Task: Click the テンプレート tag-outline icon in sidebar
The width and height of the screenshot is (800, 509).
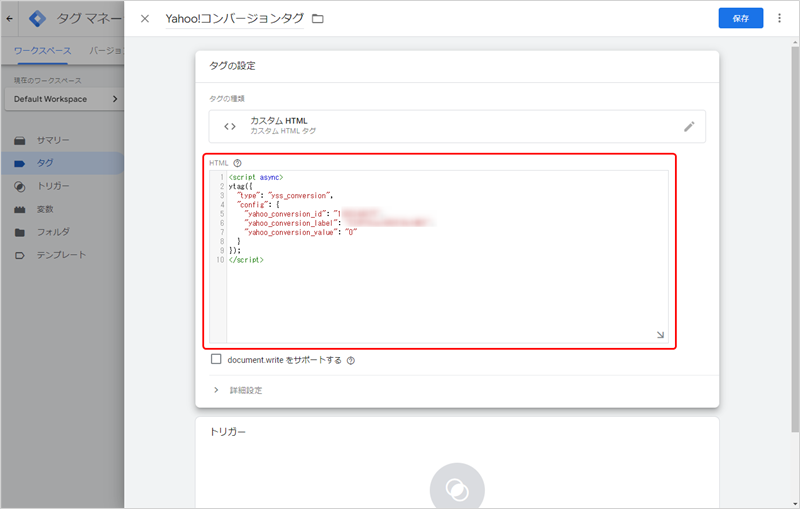Action: (x=19, y=256)
